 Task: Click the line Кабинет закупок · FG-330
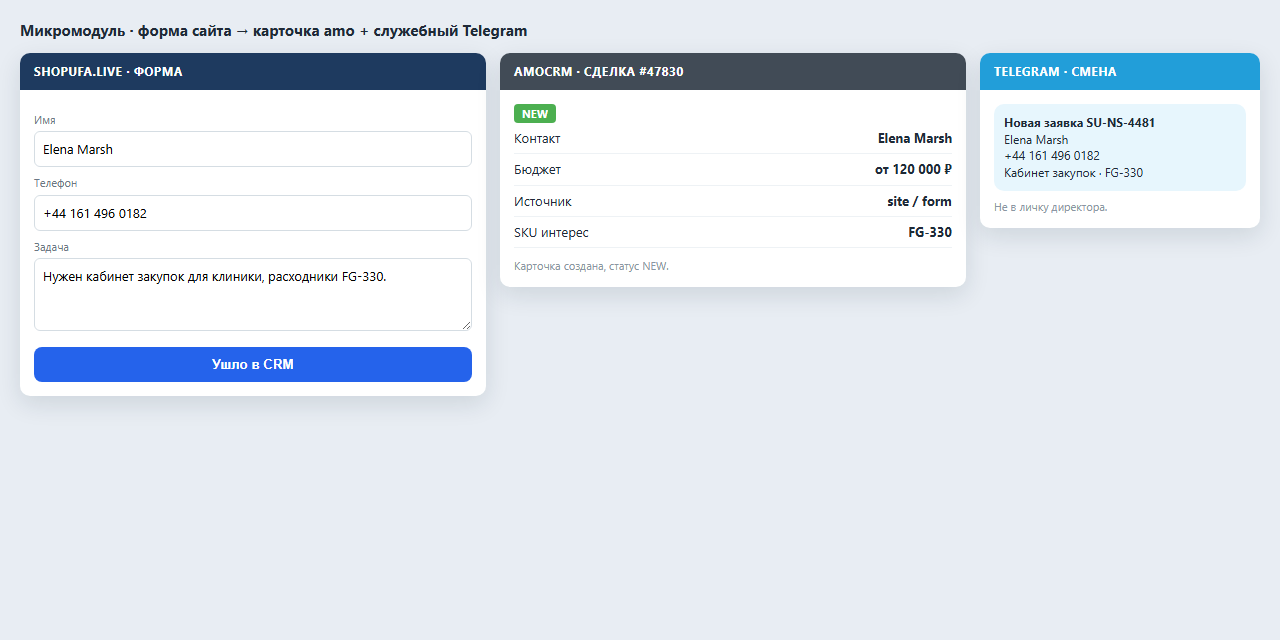tap(1073, 173)
